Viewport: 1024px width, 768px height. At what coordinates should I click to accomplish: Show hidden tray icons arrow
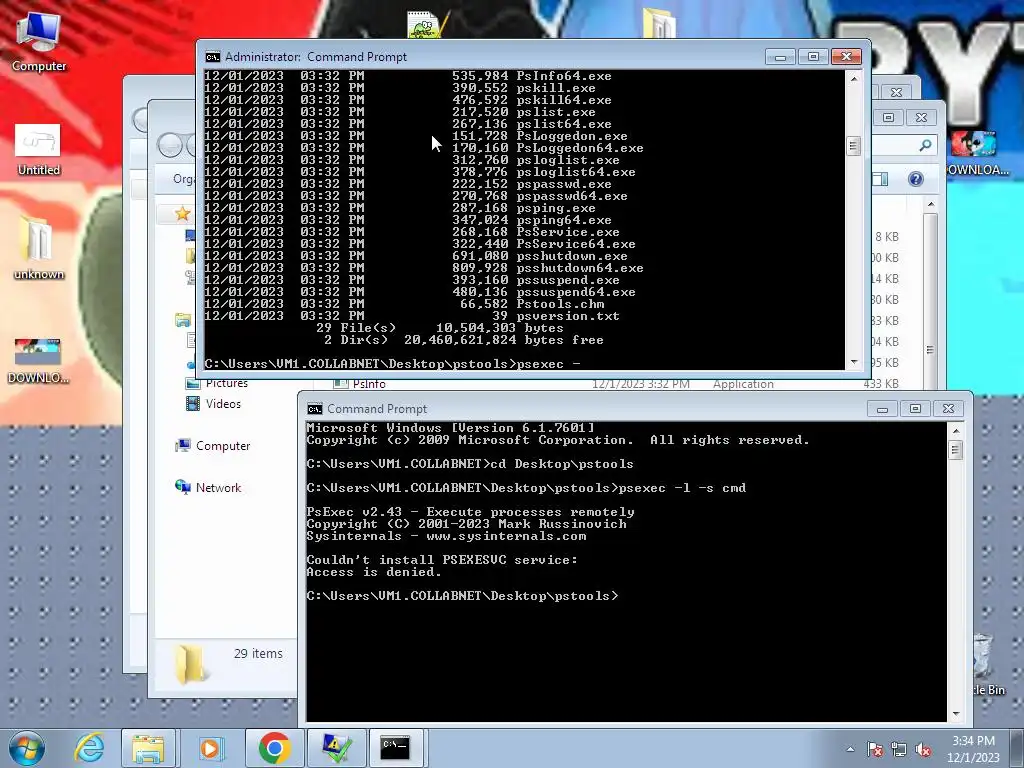click(x=850, y=749)
